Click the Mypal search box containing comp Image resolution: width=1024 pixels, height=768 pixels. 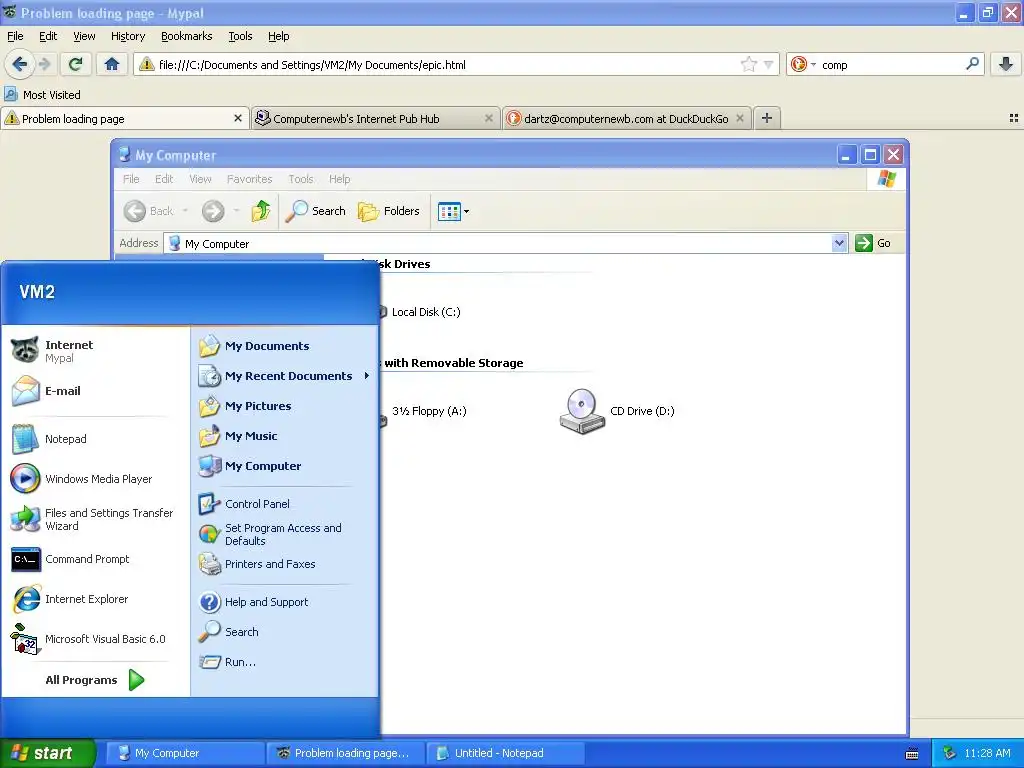(x=891, y=64)
